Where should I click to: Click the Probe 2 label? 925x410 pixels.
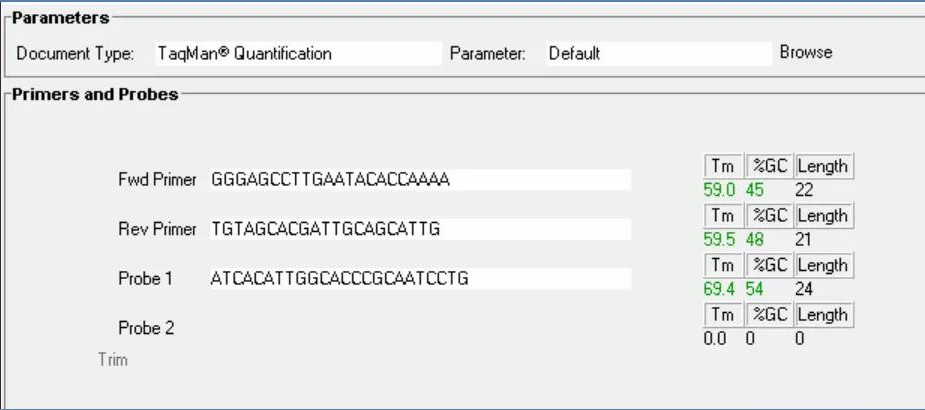146,328
